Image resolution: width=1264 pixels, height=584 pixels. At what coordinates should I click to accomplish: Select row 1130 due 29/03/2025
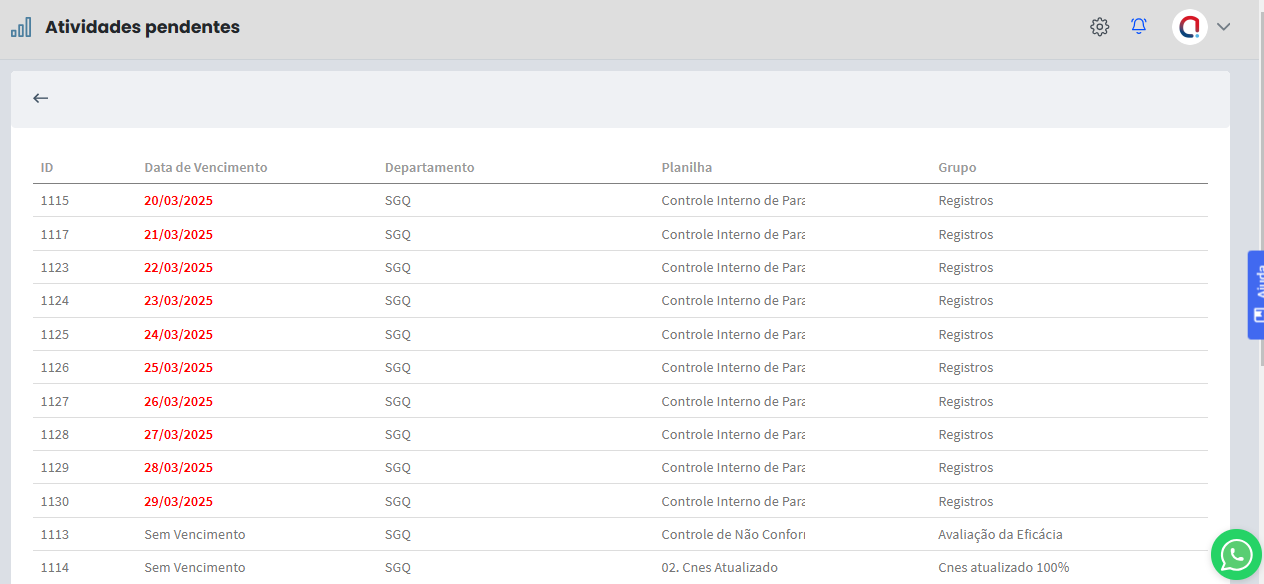point(55,502)
